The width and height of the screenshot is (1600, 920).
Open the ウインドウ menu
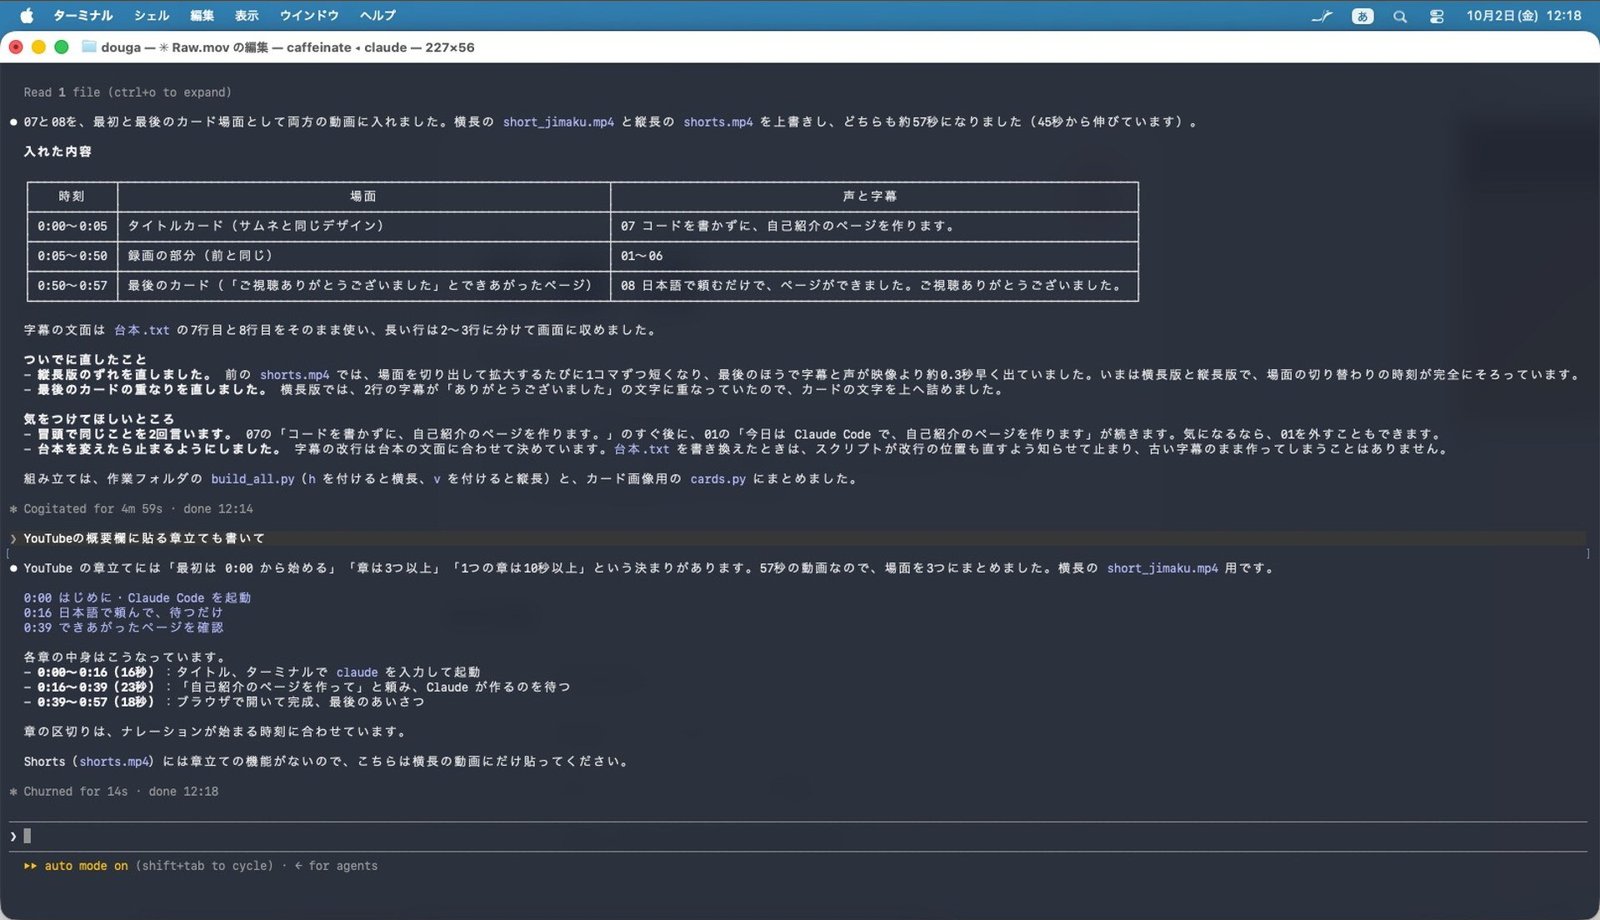309,15
